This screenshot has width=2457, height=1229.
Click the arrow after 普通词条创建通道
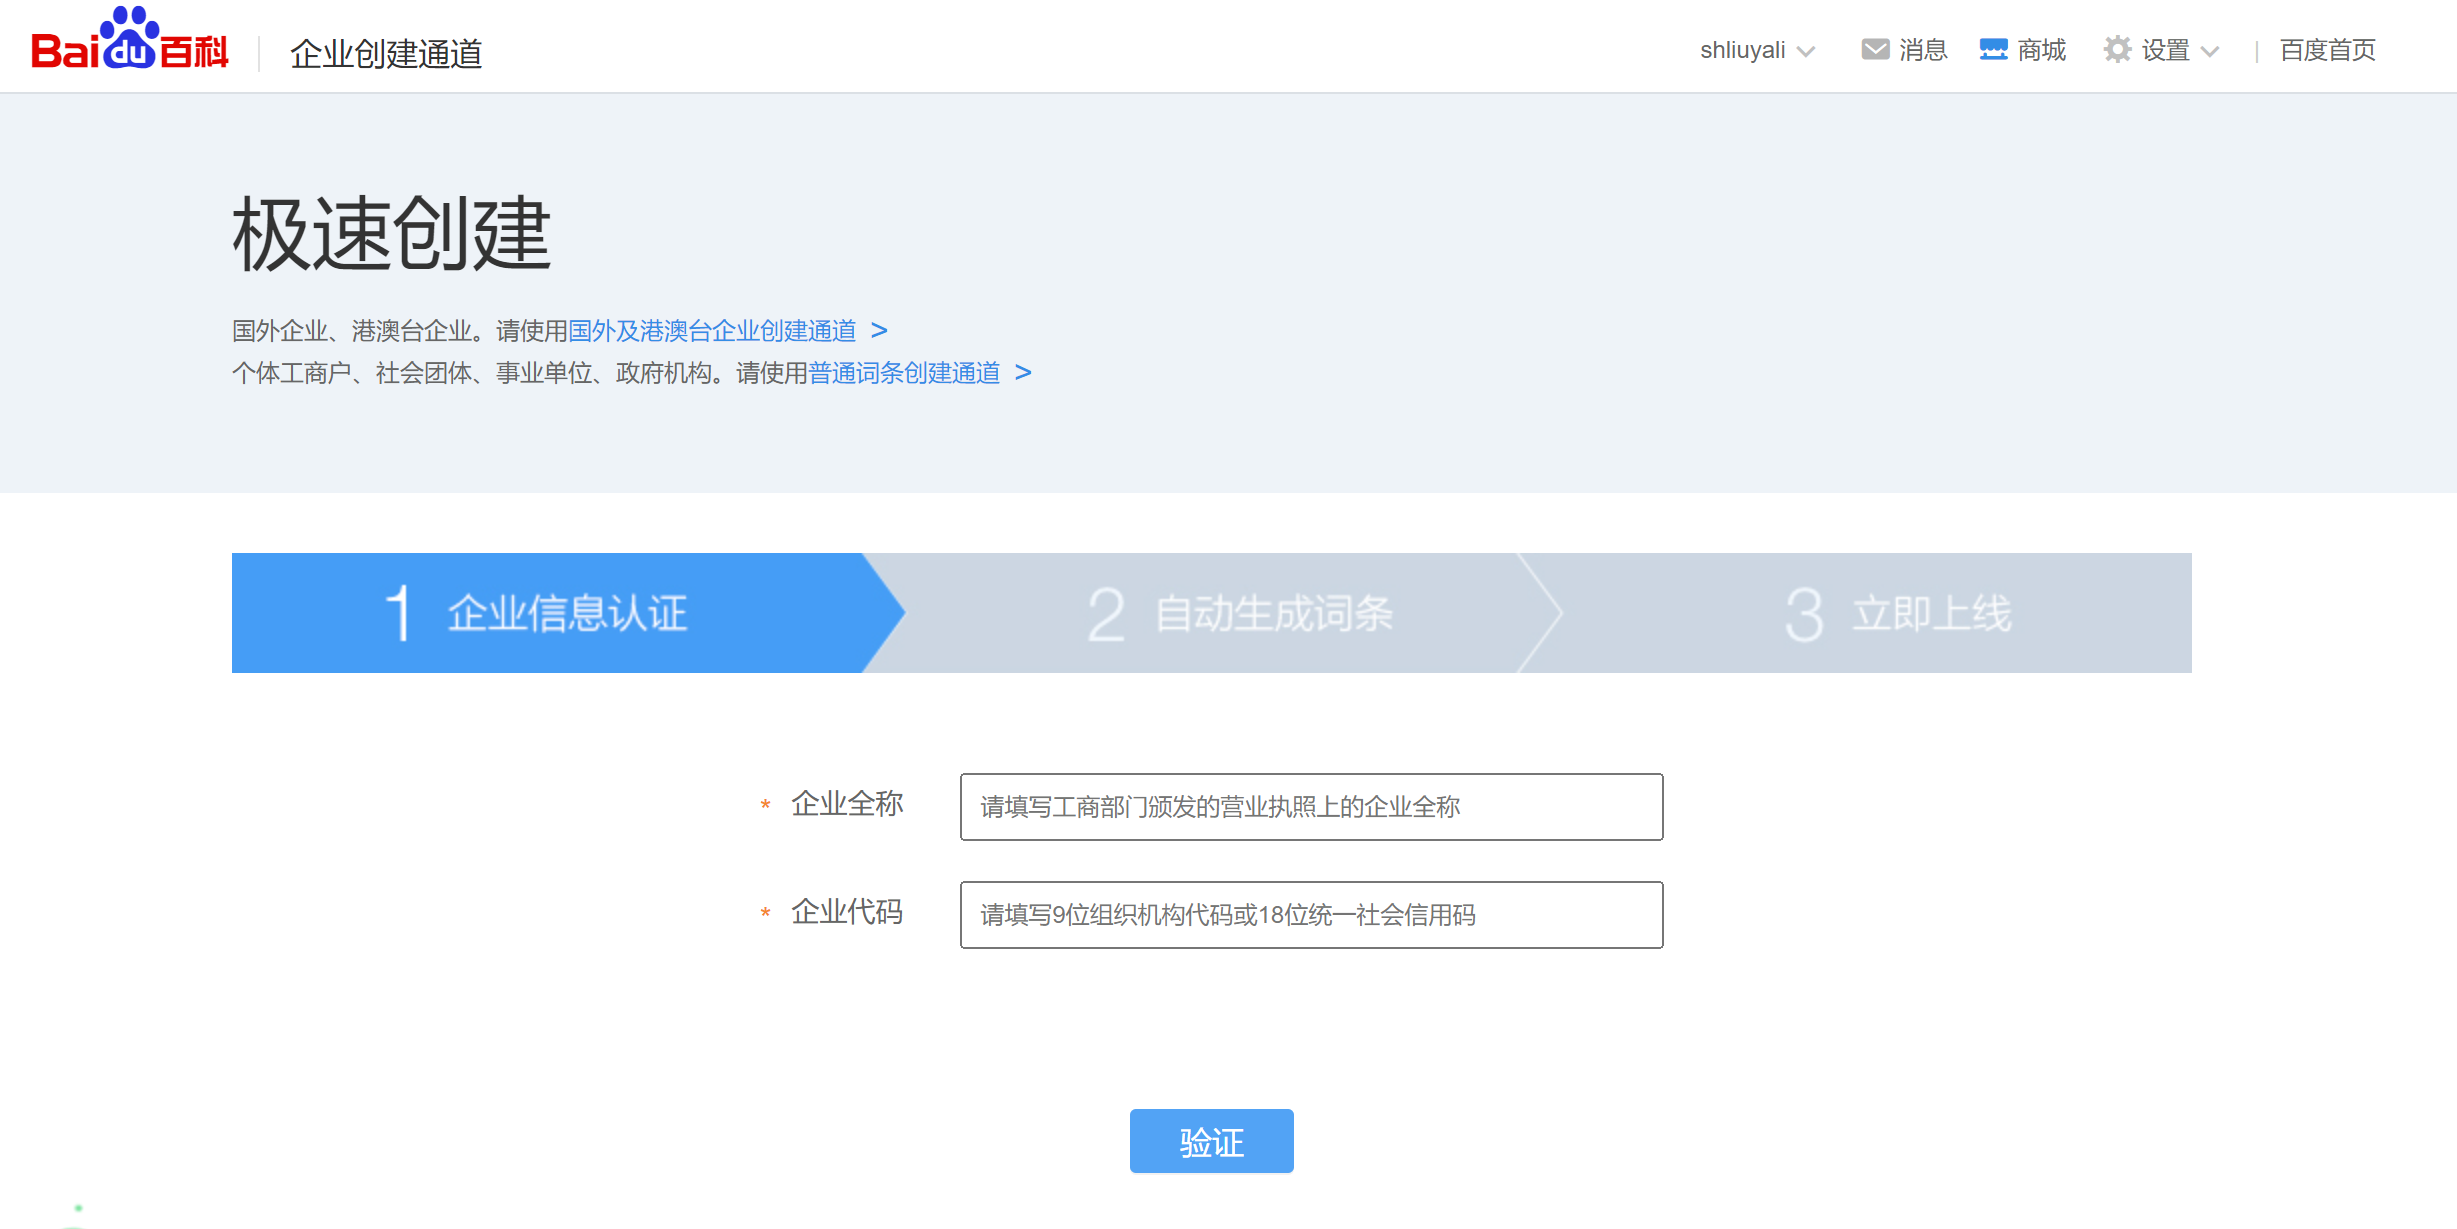[1023, 372]
